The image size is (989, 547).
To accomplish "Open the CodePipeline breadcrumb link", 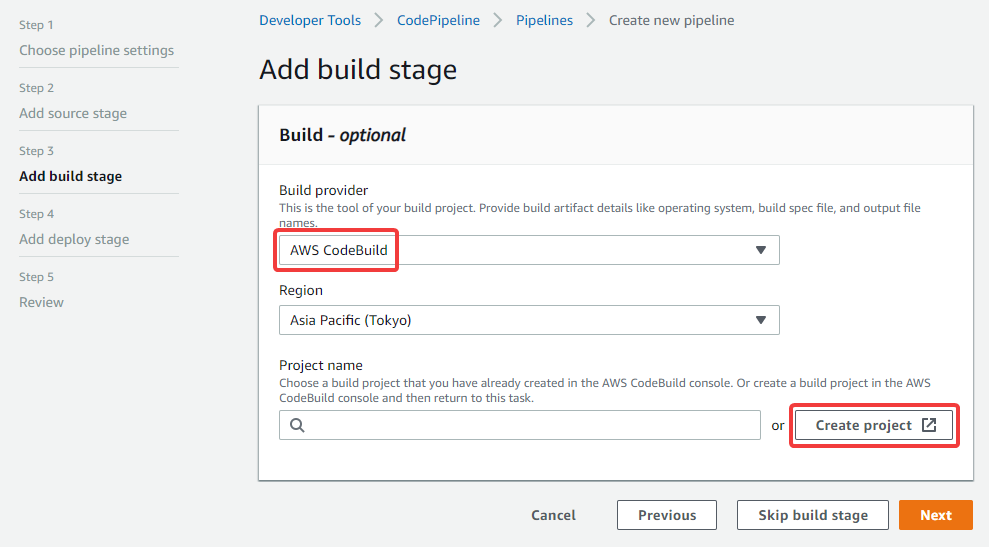I will (x=438, y=20).
